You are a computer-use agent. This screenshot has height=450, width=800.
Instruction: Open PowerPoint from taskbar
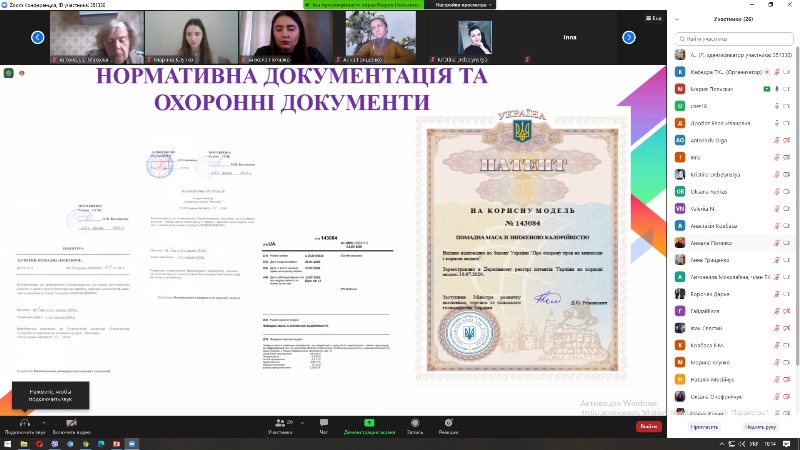pyautogui.click(x=116, y=444)
